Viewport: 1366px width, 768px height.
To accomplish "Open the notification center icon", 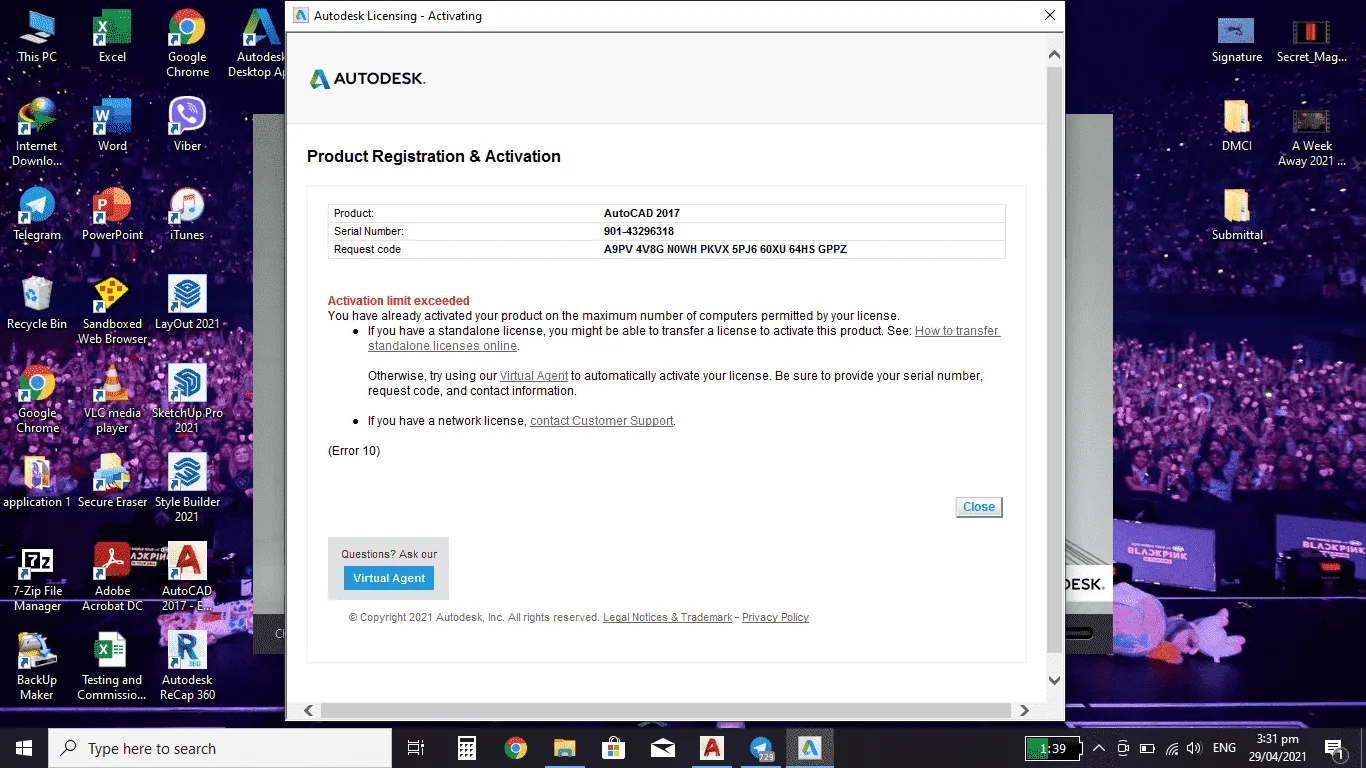I will click(x=1333, y=748).
